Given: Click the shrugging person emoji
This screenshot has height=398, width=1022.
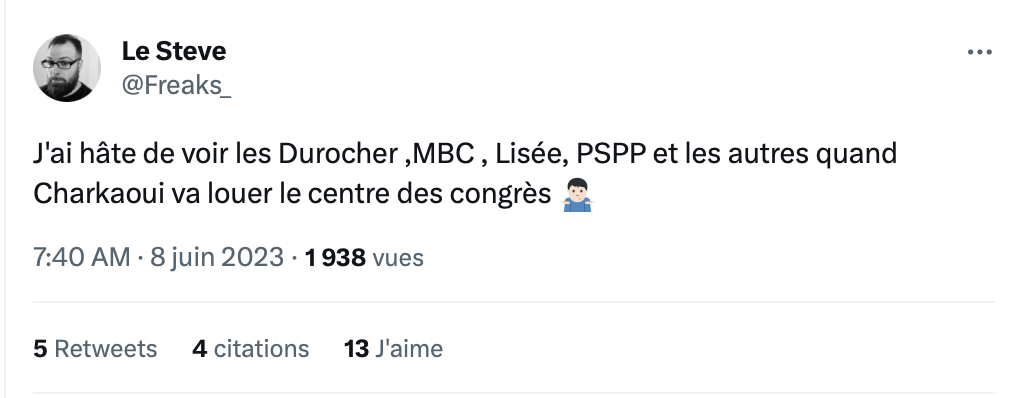Looking at the screenshot, I should pyautogui.click(x=577, y=195).
